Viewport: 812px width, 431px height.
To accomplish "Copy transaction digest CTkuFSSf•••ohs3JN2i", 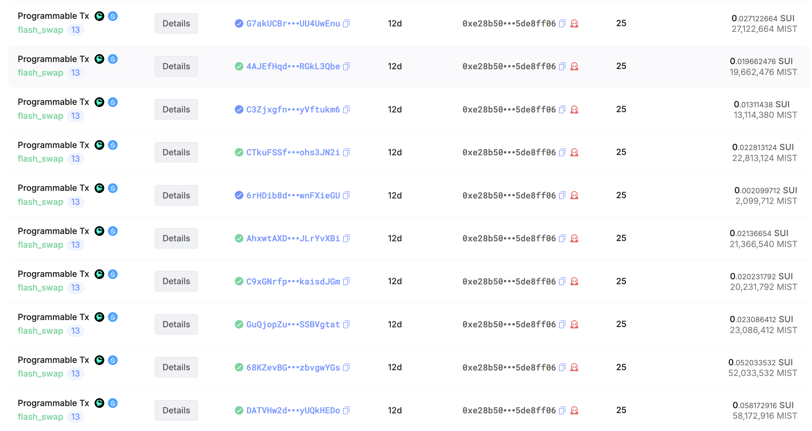I will click(346, 152).
